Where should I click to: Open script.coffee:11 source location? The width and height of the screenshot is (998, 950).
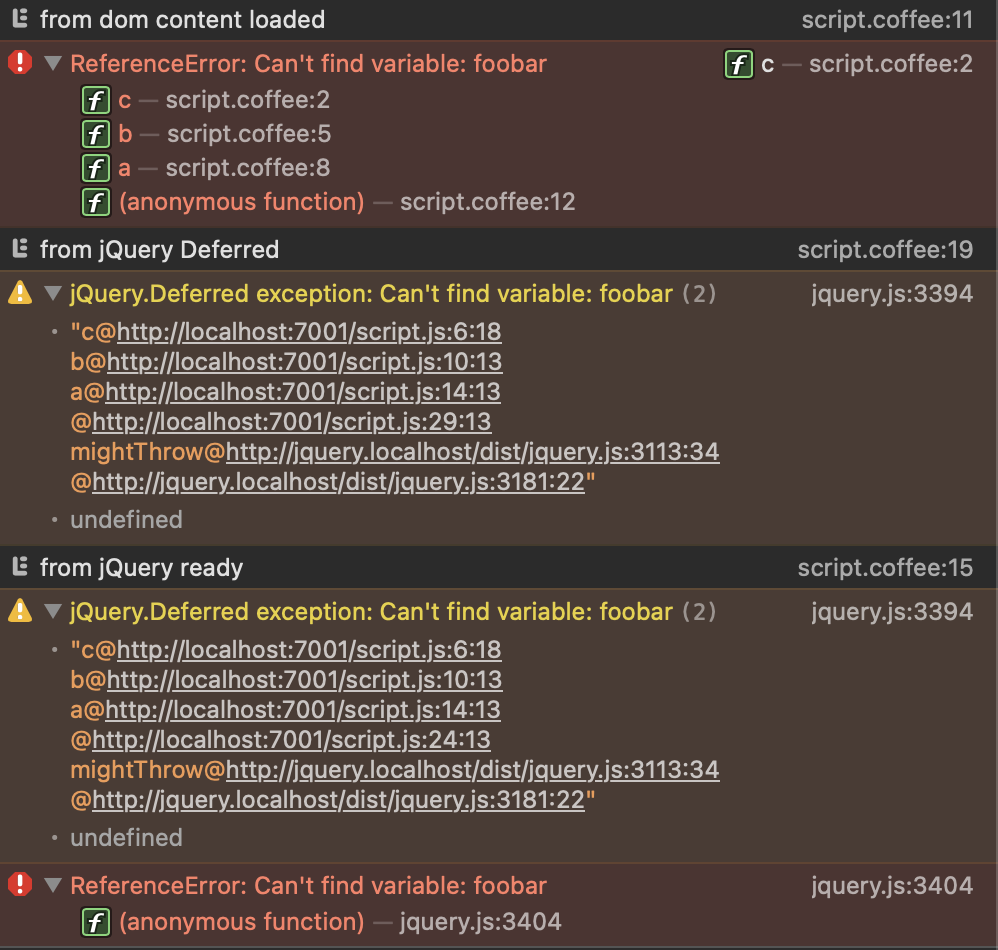pos(887,20)
